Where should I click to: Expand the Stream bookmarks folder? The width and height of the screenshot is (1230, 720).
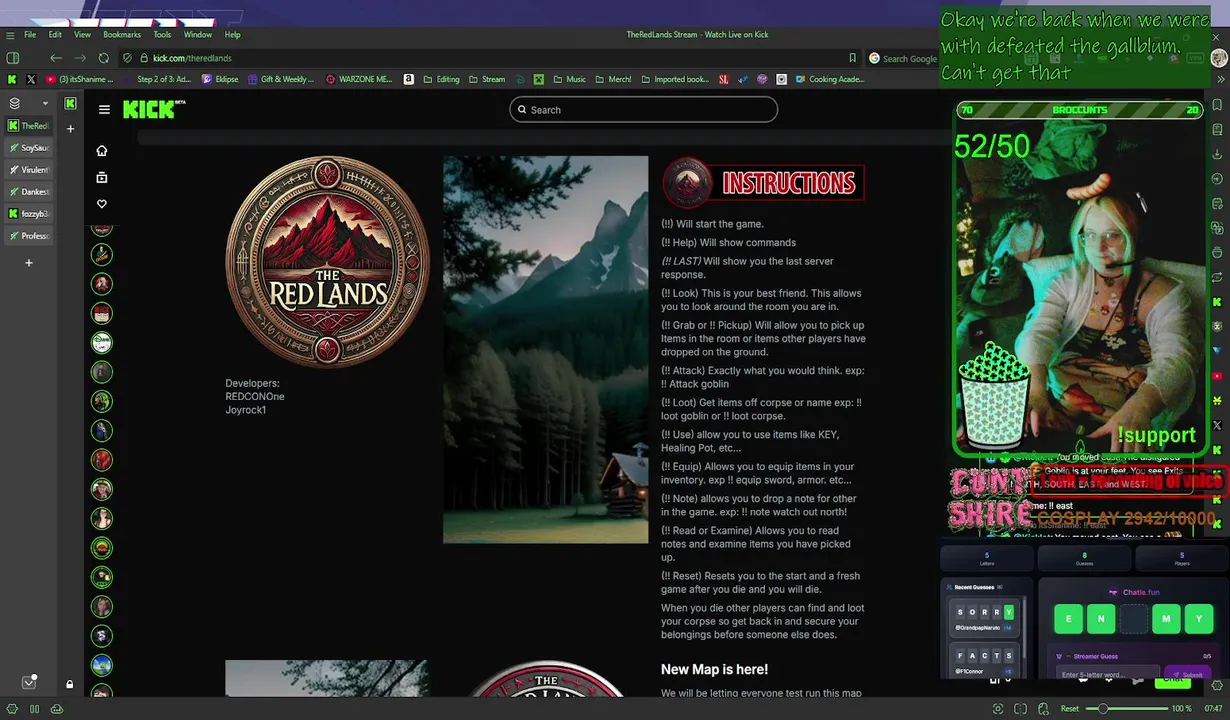tap(487, 79)
